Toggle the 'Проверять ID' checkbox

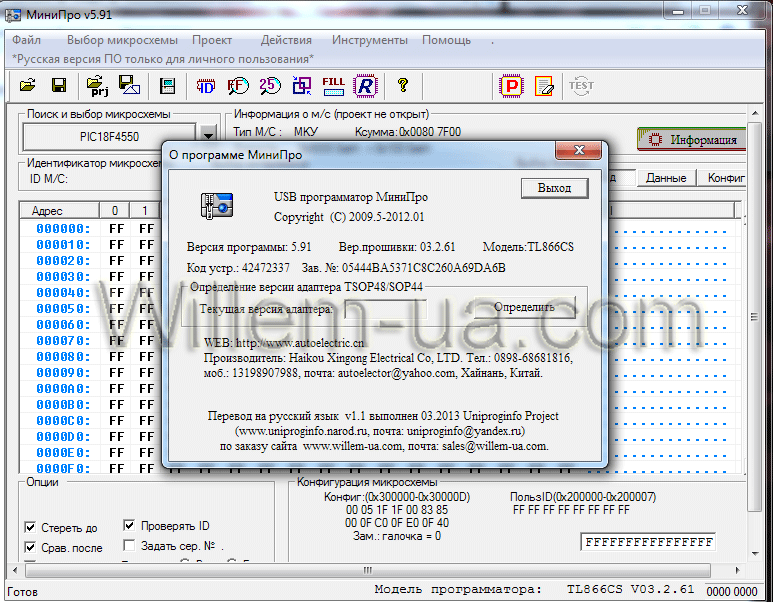point(129,526)
